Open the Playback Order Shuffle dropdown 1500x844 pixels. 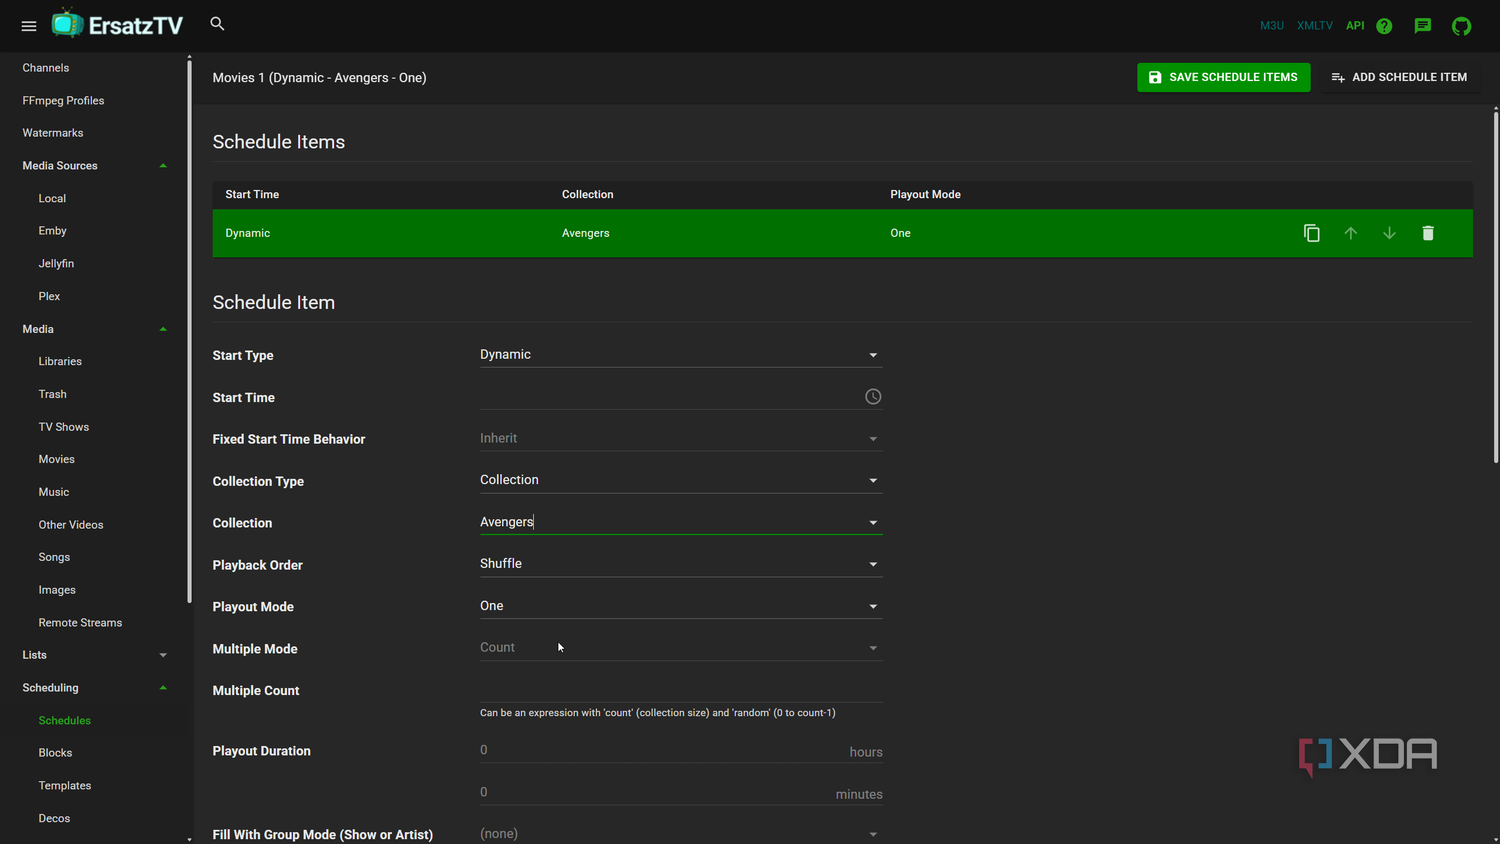tap(681, 564)
